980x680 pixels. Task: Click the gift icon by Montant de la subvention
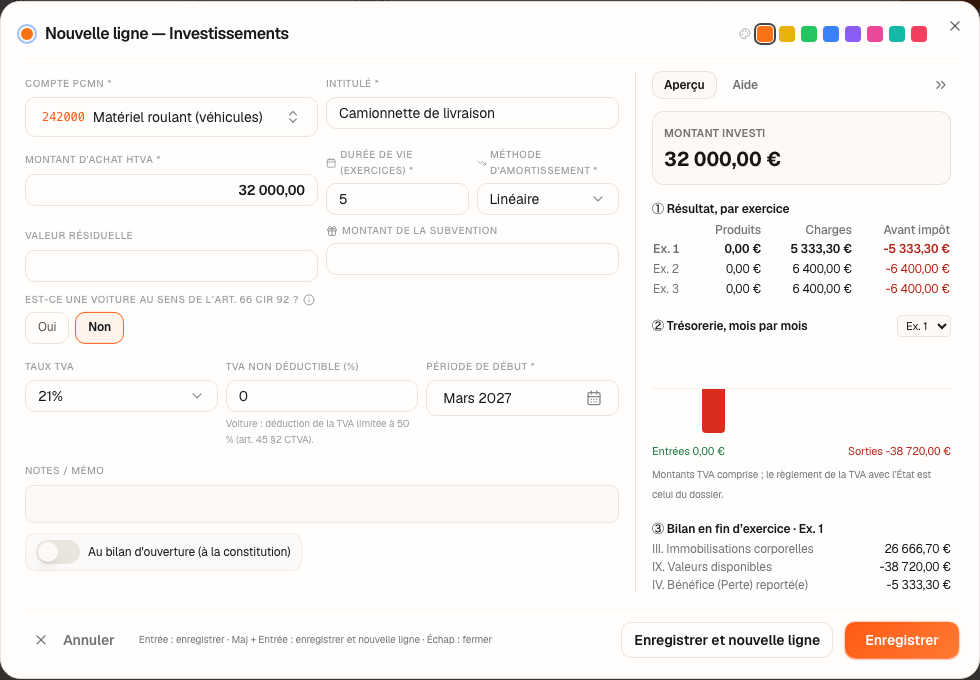click(332, 231)
